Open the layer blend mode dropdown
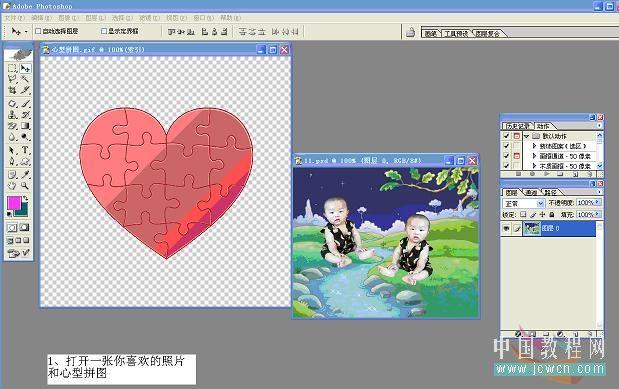The image size is (619, 389). [x=540, y=203]
